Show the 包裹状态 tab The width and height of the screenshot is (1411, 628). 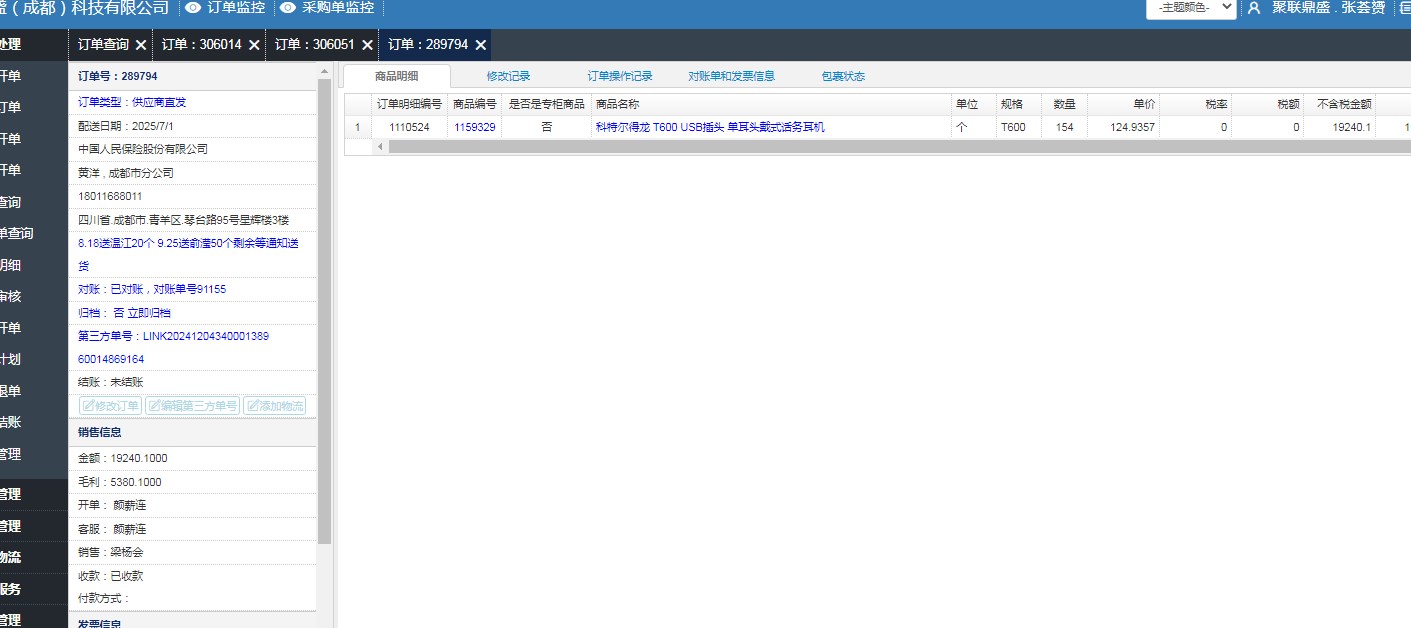843,76
